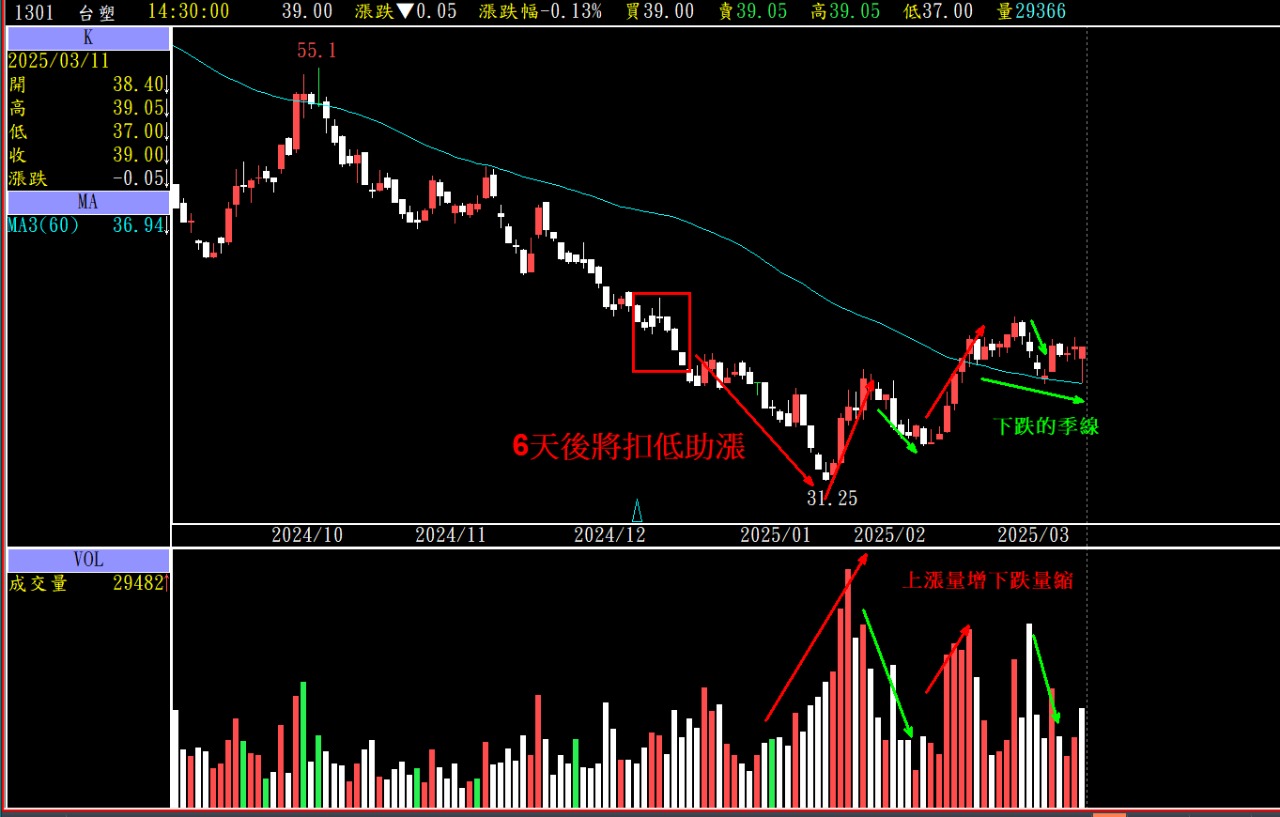Click the 2025/03 date axis label
Image resolution: width=1280 pixels, height=817 pixels.
[x=1033, y=535]
